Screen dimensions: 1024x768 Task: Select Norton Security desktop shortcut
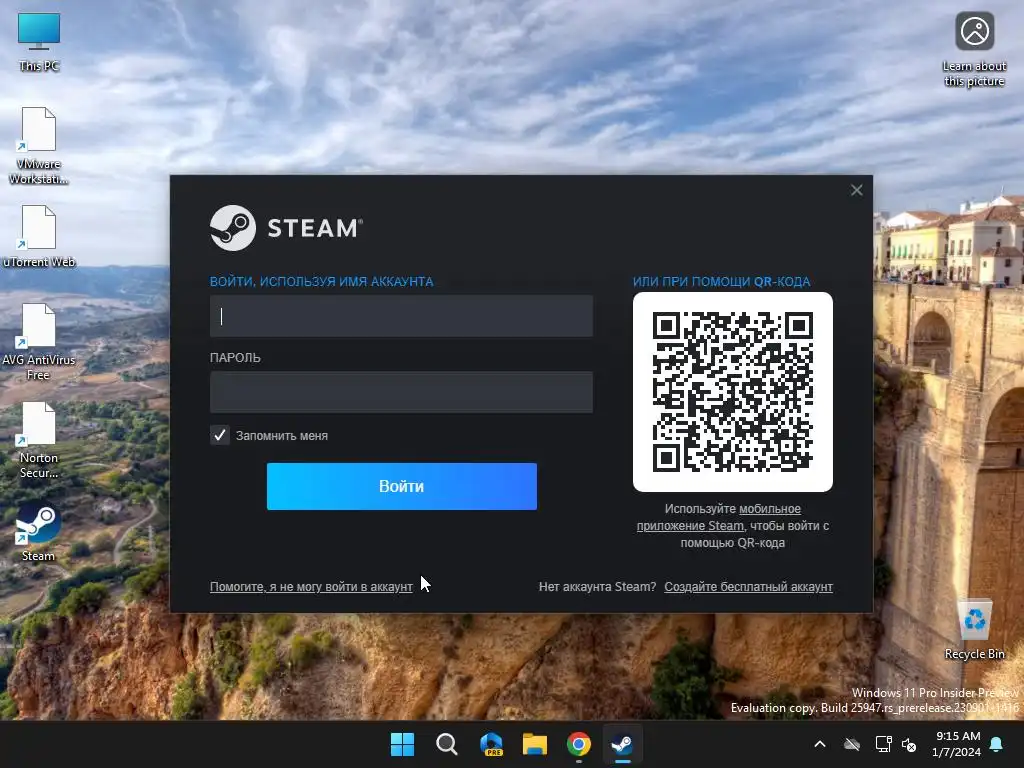coord(39,440)
